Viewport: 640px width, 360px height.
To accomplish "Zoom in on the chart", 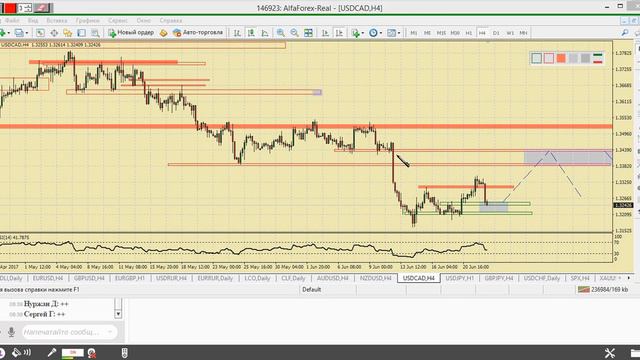I will [x=280, y=33].
